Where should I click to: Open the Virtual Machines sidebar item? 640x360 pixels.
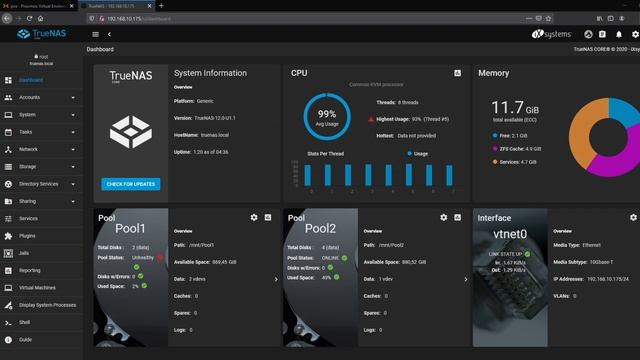[41, 288]
